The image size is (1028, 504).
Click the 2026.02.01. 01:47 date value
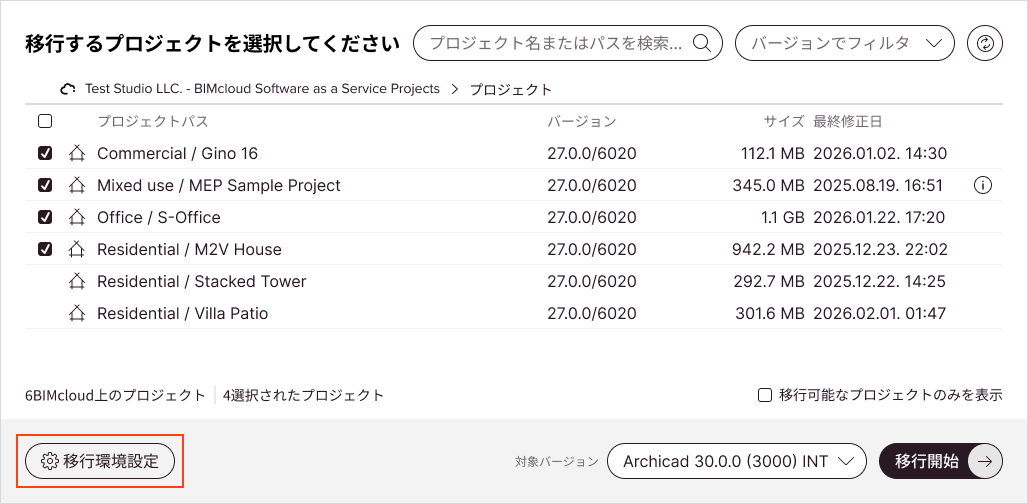tap(880, 313)
